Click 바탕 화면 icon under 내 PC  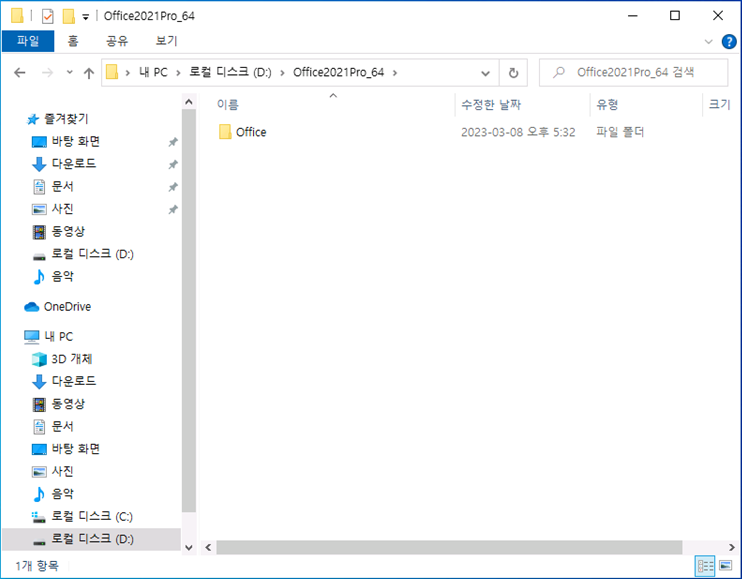[x=39, y=449]
